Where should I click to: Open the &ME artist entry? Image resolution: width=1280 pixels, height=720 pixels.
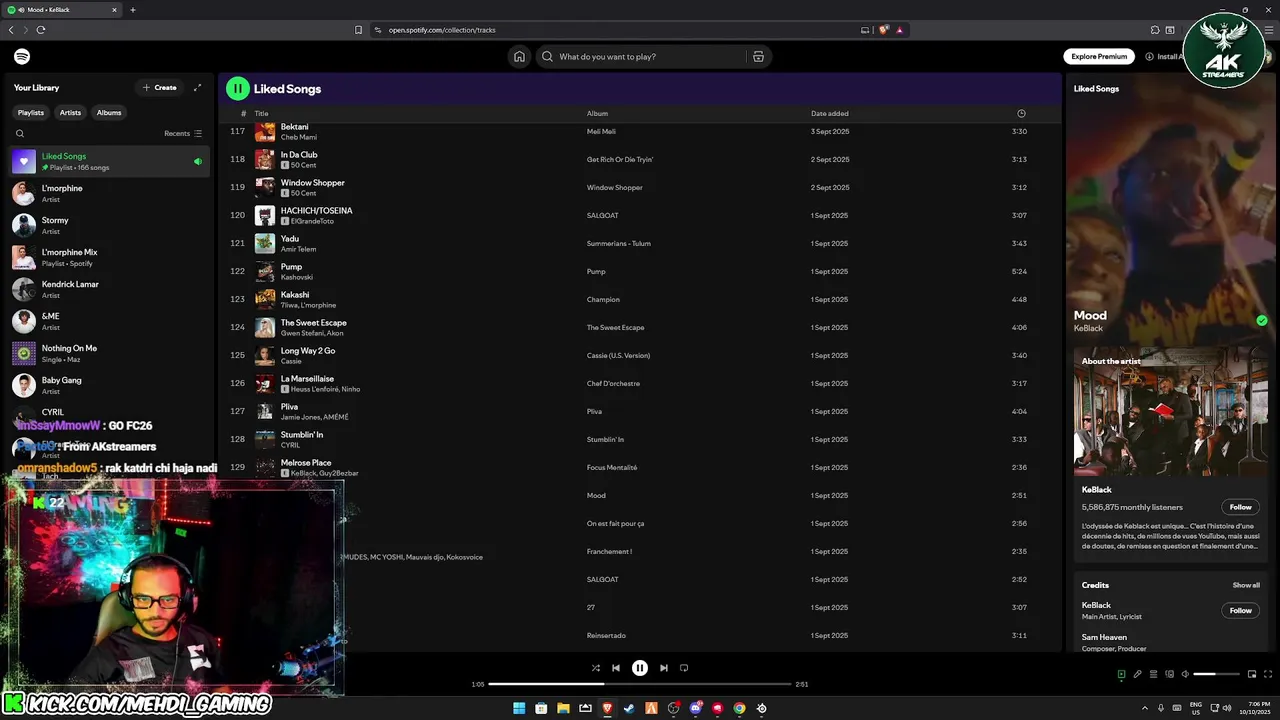coord(110,321)
